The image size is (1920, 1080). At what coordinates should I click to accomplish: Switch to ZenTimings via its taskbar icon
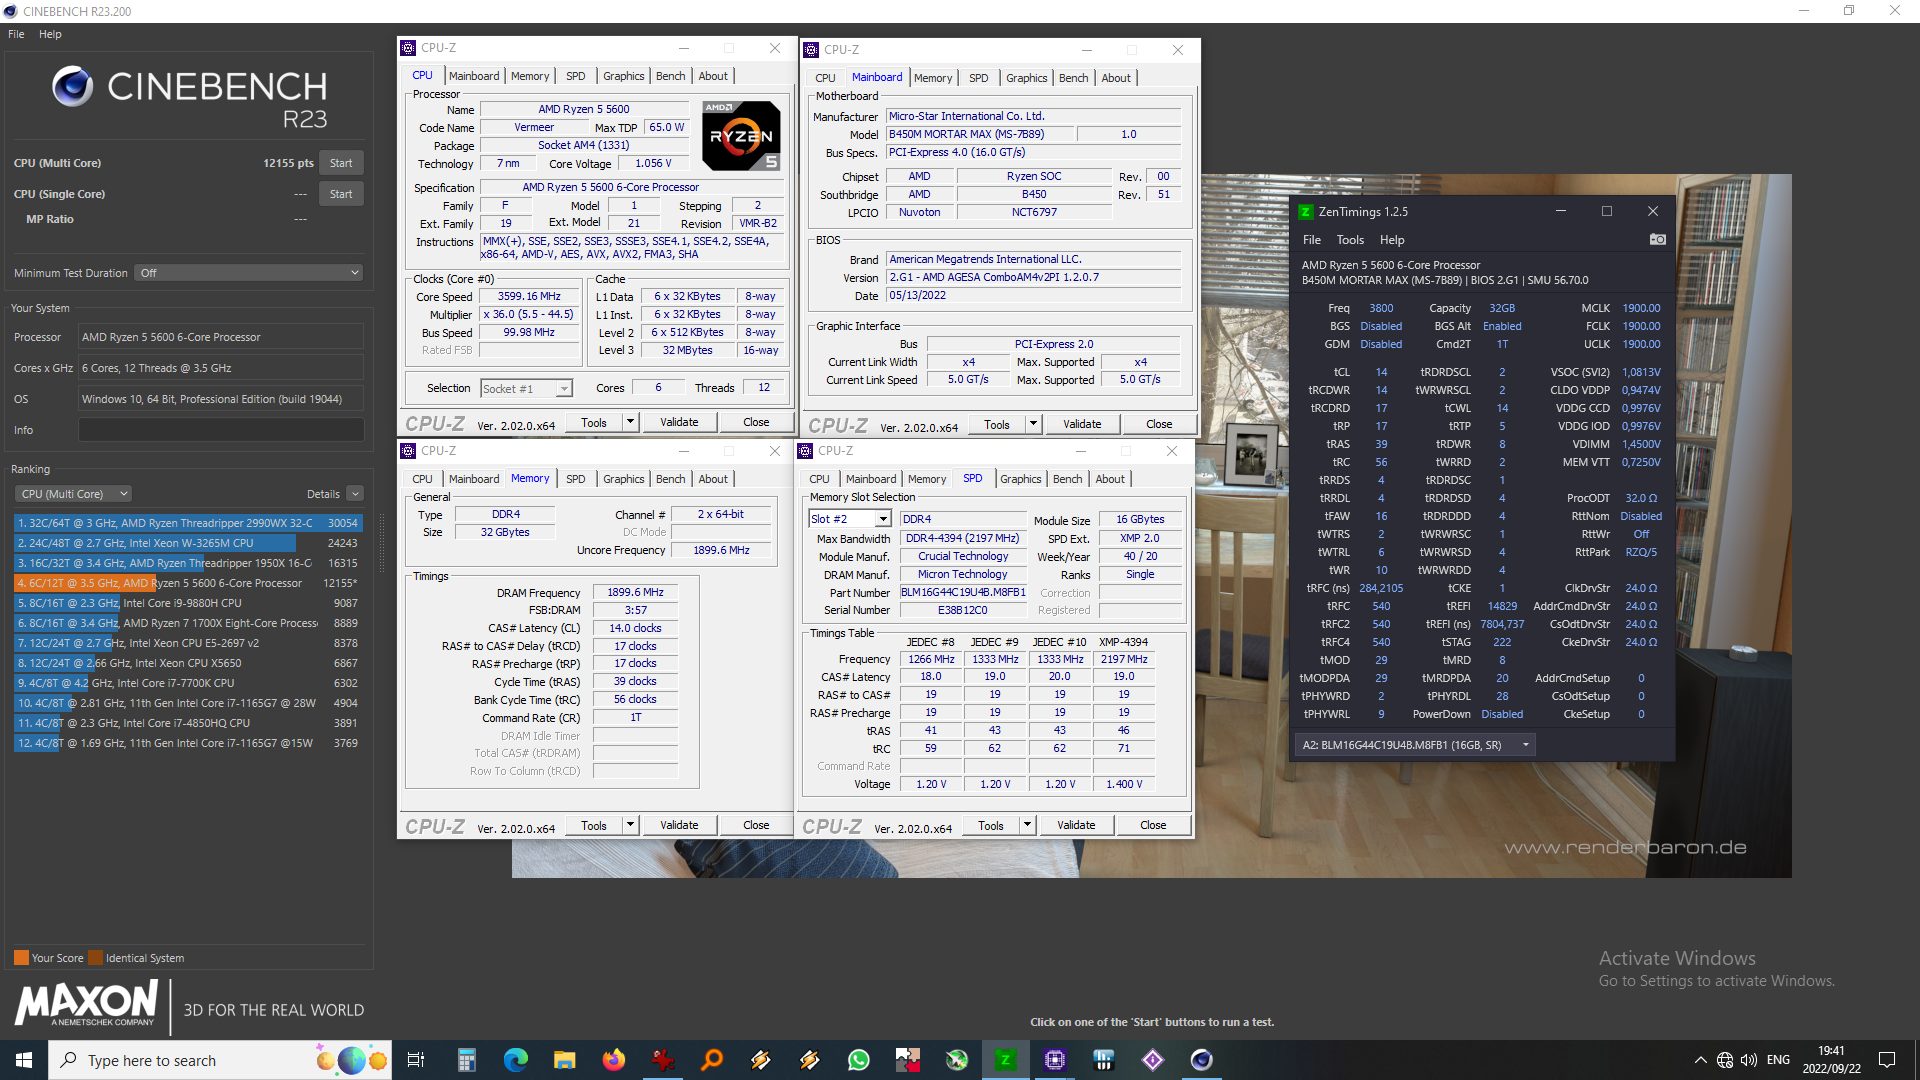click(1005, 1060)
